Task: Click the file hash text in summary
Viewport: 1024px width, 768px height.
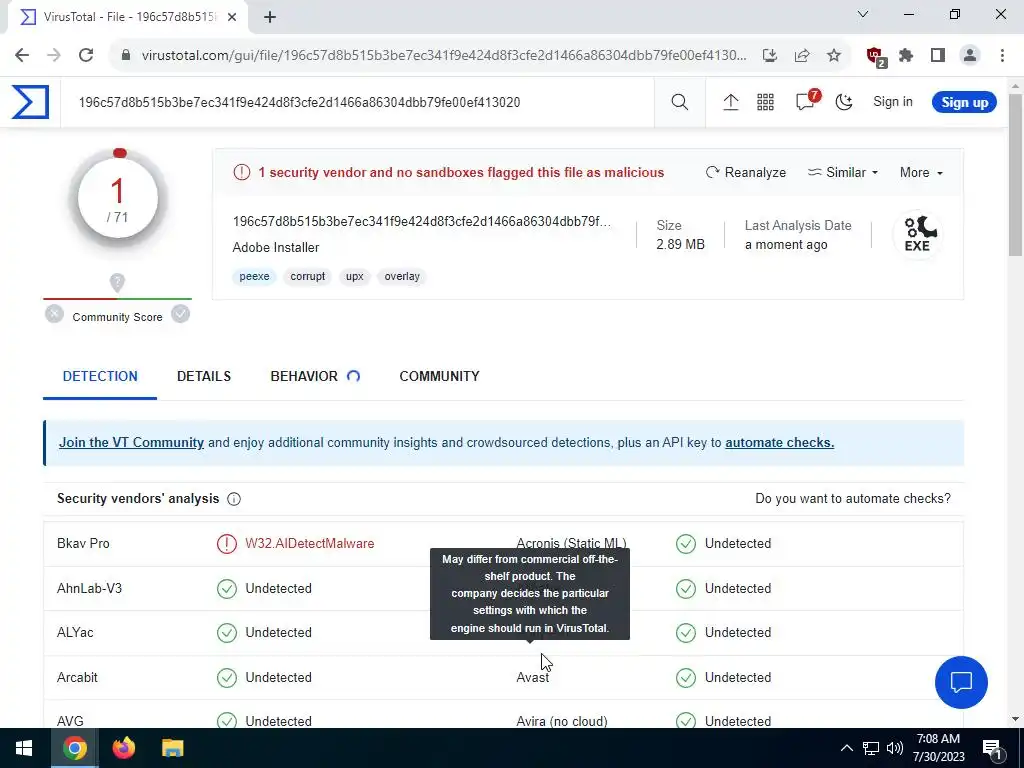Action: coord(422,221)
